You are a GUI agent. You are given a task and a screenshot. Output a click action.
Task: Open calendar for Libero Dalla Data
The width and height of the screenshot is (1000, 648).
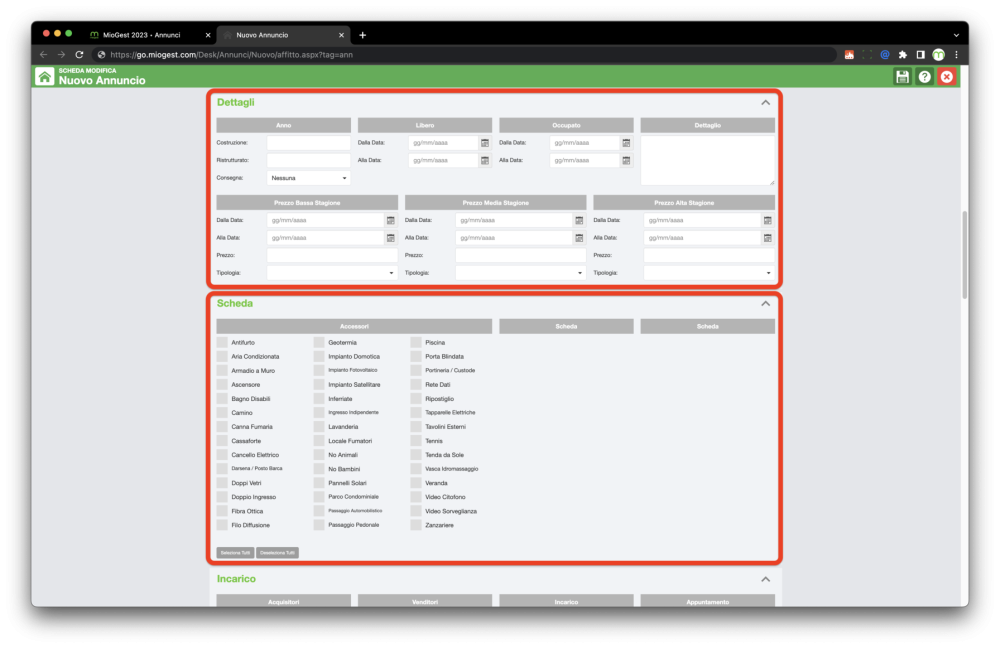tap(485, 143)
